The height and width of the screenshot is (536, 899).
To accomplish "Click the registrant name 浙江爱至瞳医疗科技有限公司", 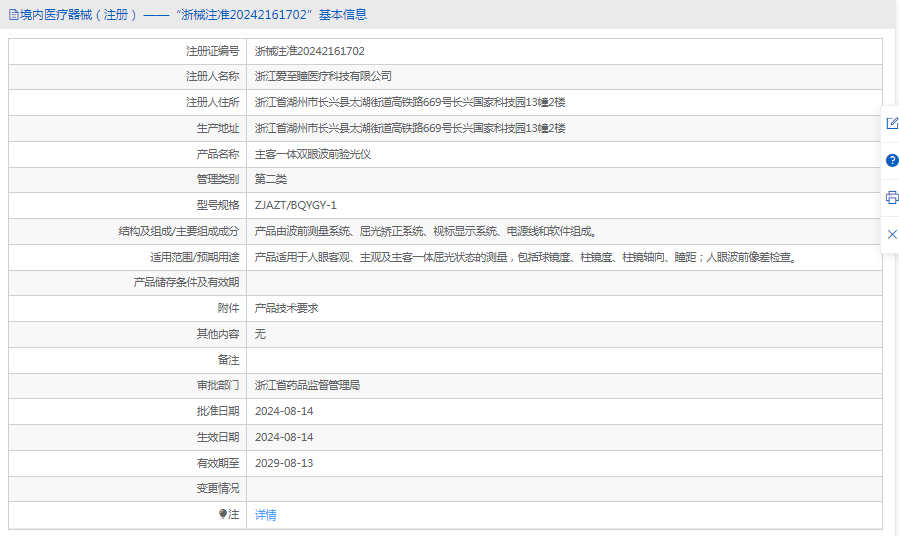I will click(x=323, y=76).
